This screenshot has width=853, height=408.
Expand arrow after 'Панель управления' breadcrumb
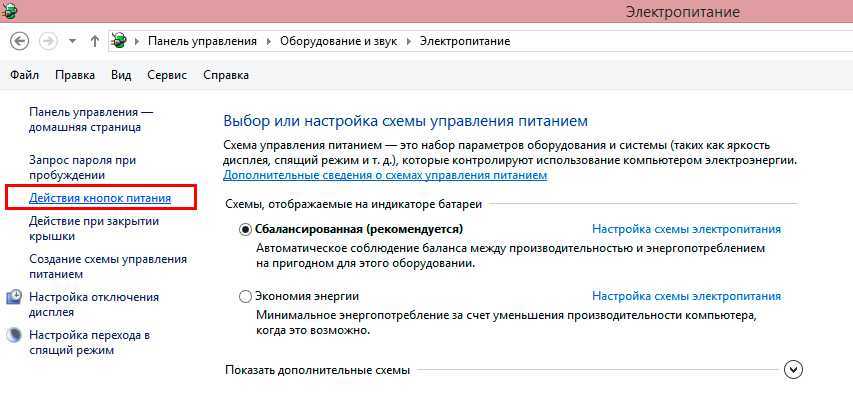point(268,42)
